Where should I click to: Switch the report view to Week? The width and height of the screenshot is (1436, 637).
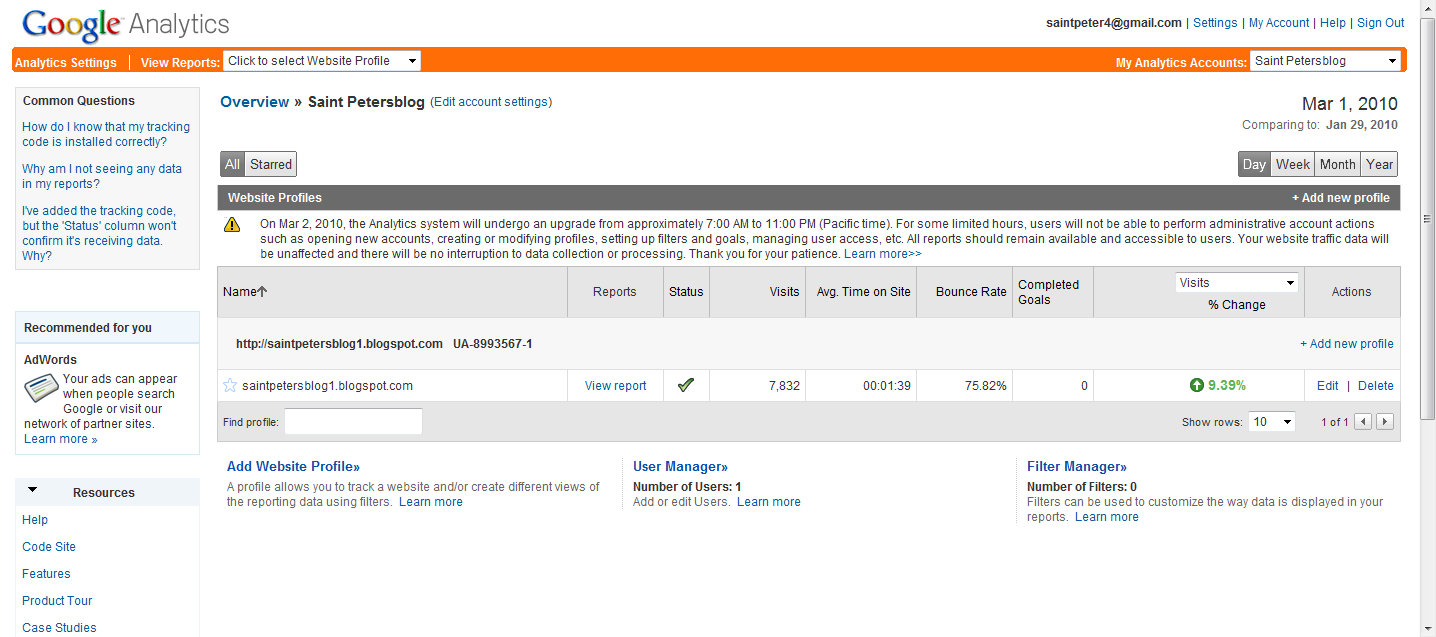[x=1292, y=163]
